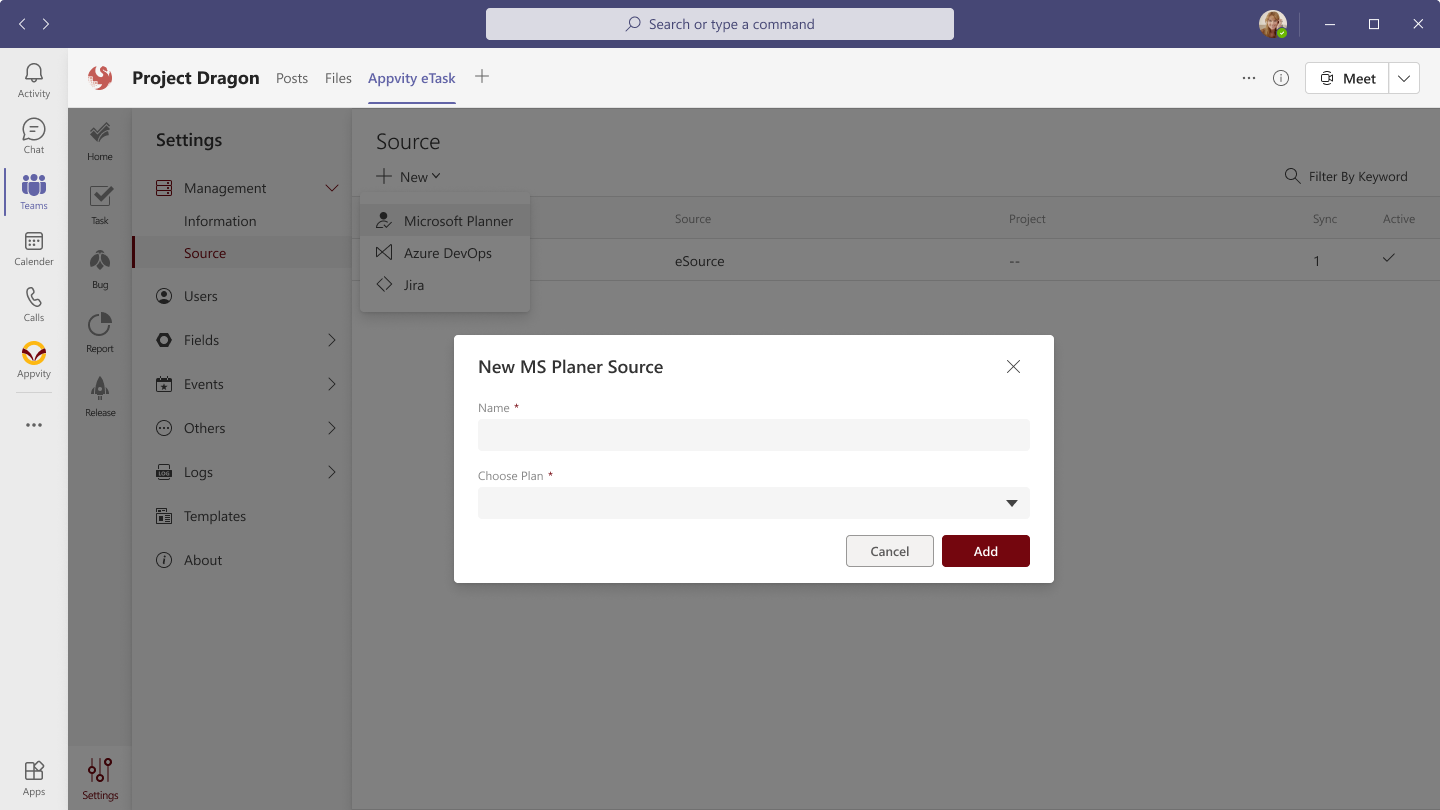This screenshot has width=1440, height=810.
Task: Close the dialog with the X
Action: pyautogui.click(x=1013, y=367)
